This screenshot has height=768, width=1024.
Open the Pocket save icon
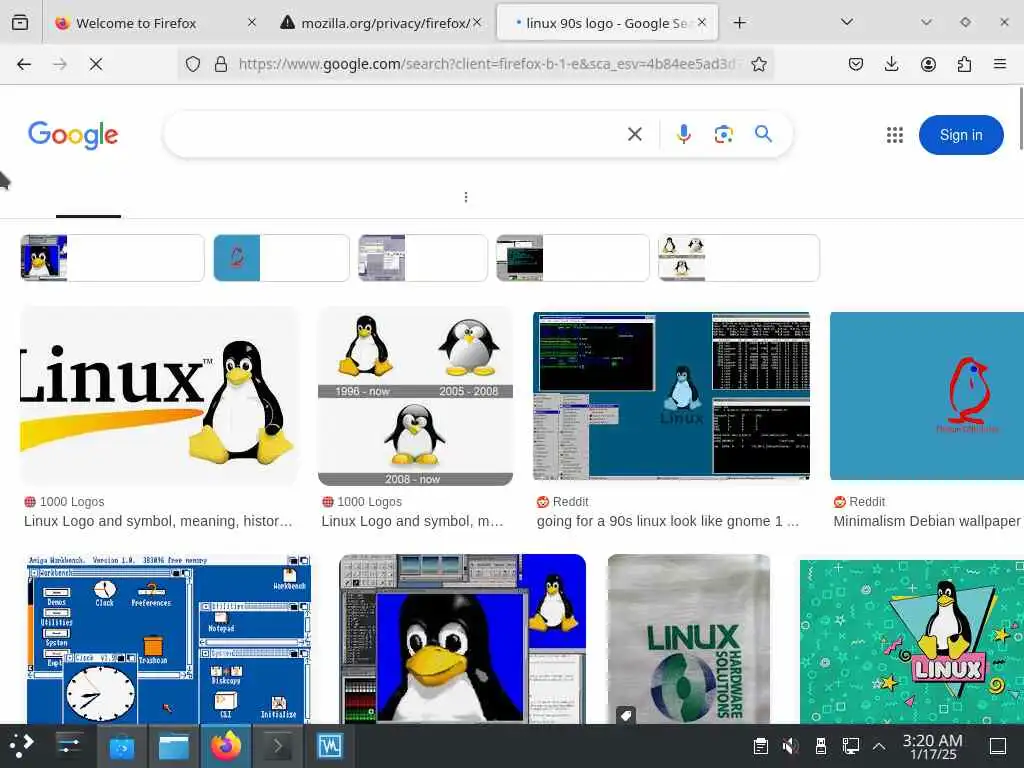click(856, 64)
